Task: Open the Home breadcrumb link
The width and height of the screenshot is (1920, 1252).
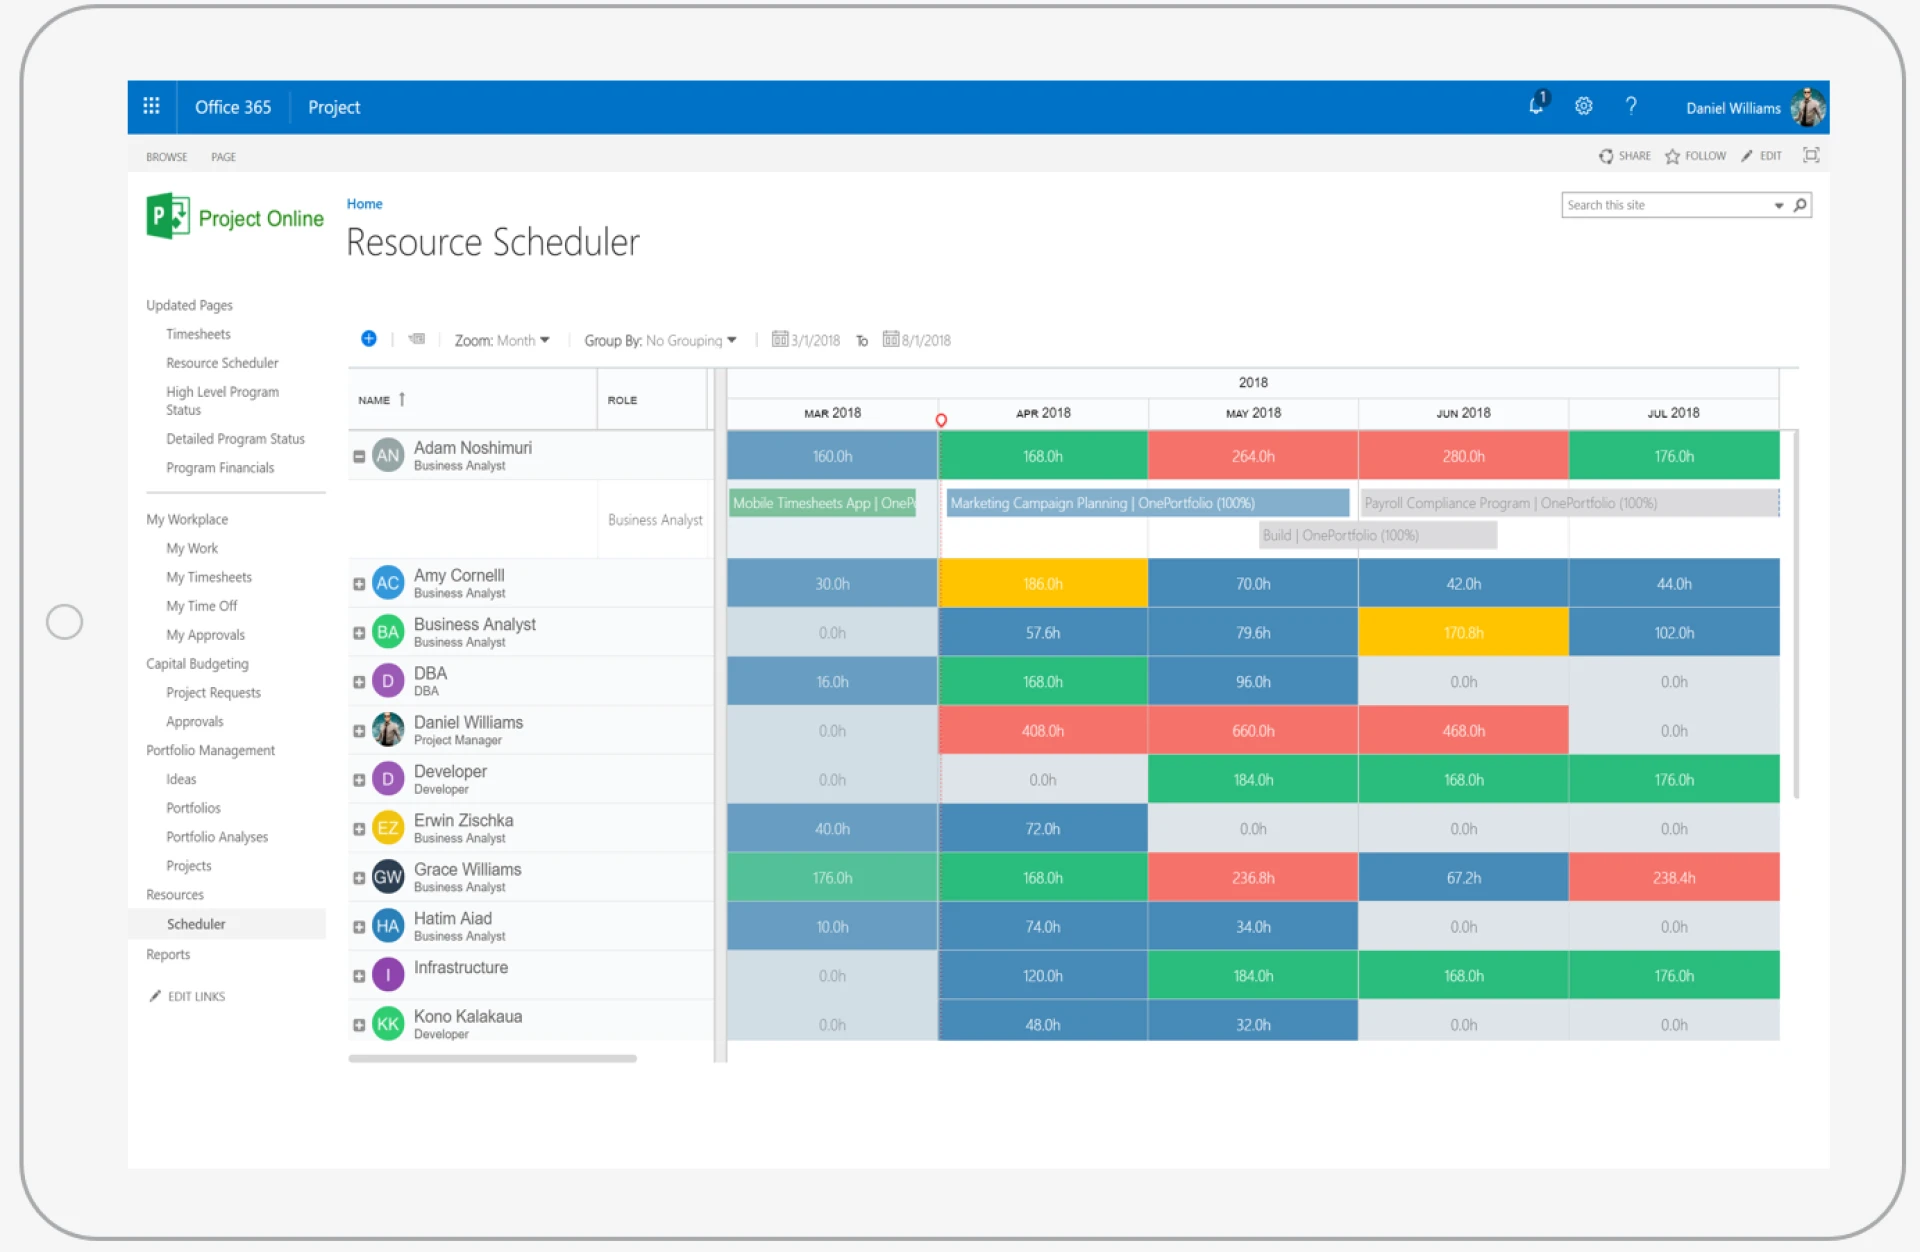Action: (364, 203)
